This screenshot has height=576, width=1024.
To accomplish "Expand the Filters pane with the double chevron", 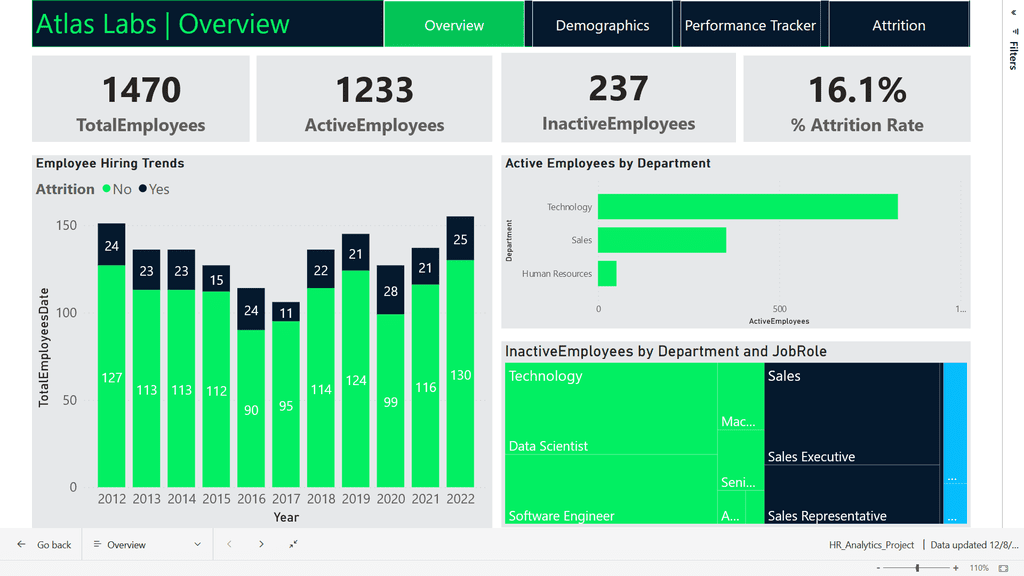I will pyautogui.click(x=1014, y=12).
